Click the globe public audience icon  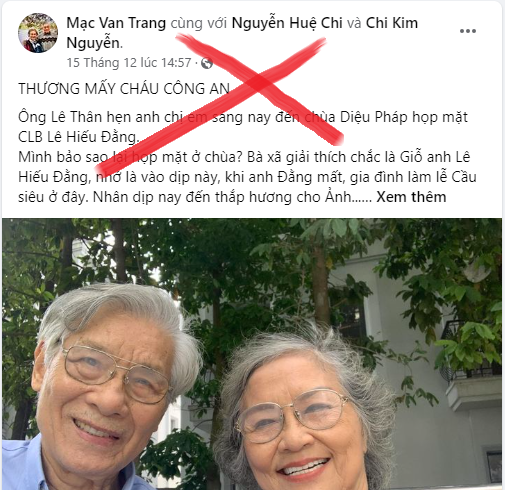pyautogui.click(x=207, y=63)
